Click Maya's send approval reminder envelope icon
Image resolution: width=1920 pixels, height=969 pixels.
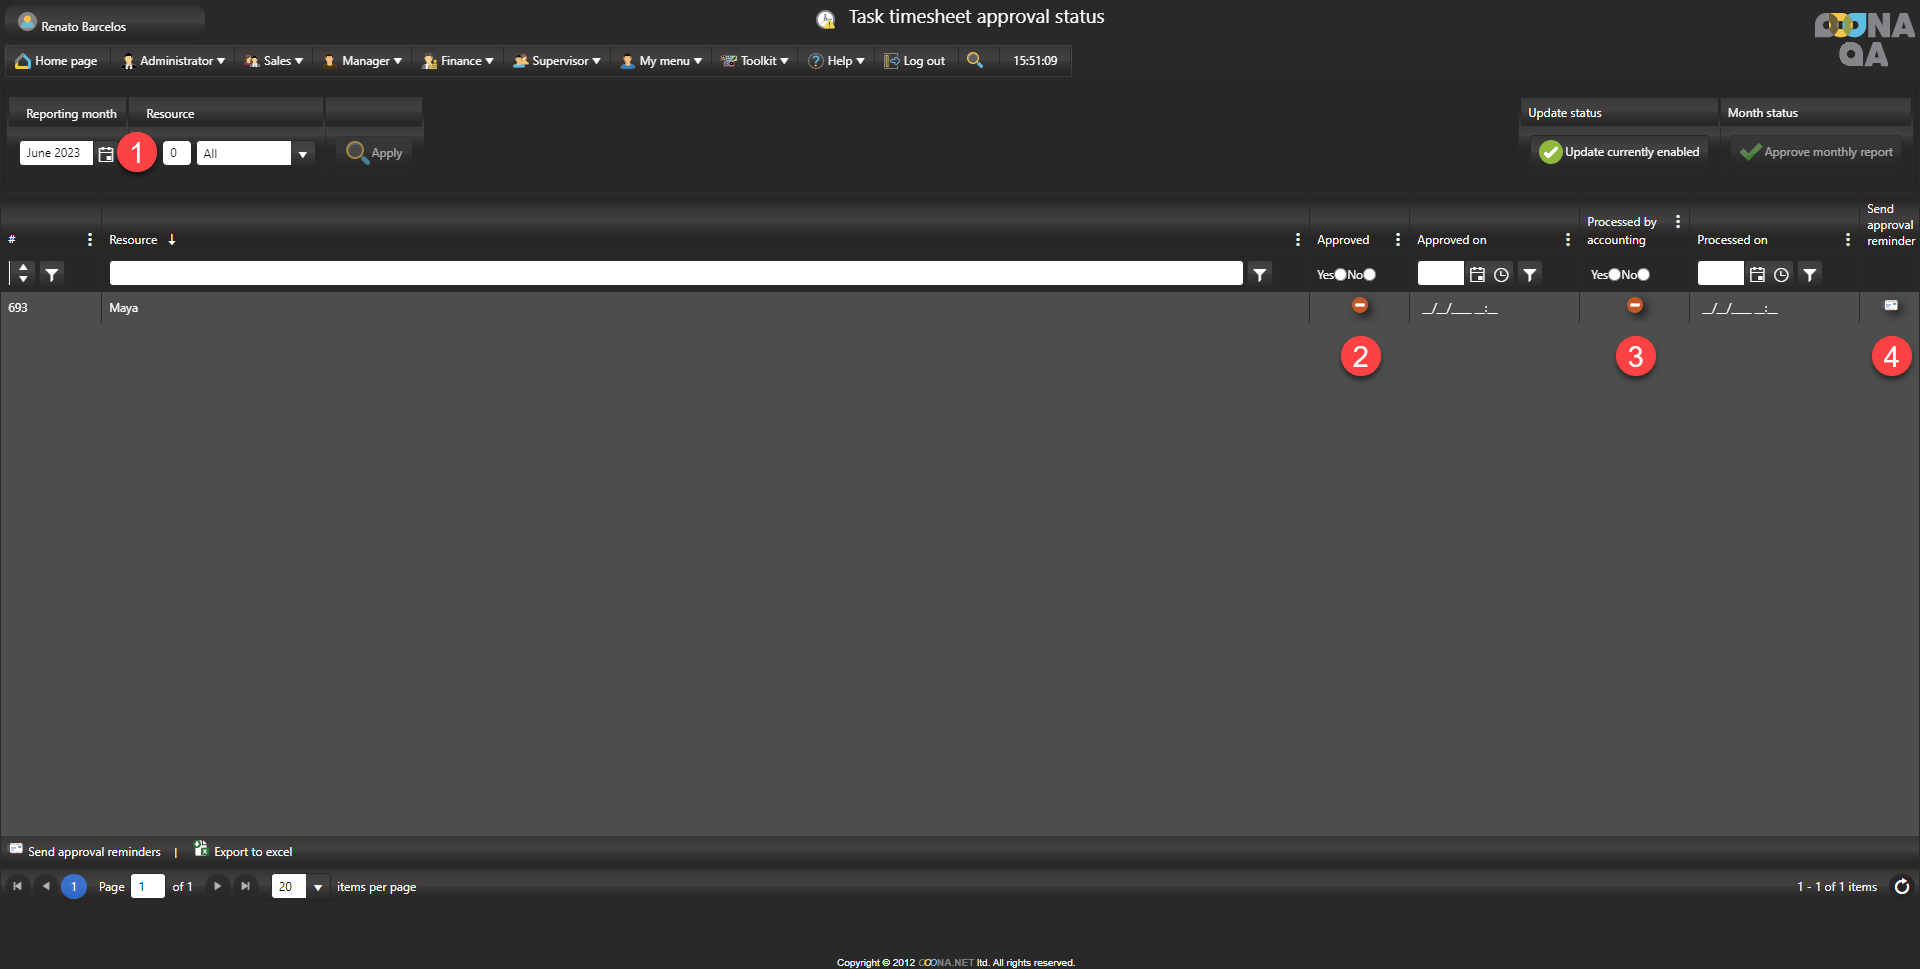1890,306
